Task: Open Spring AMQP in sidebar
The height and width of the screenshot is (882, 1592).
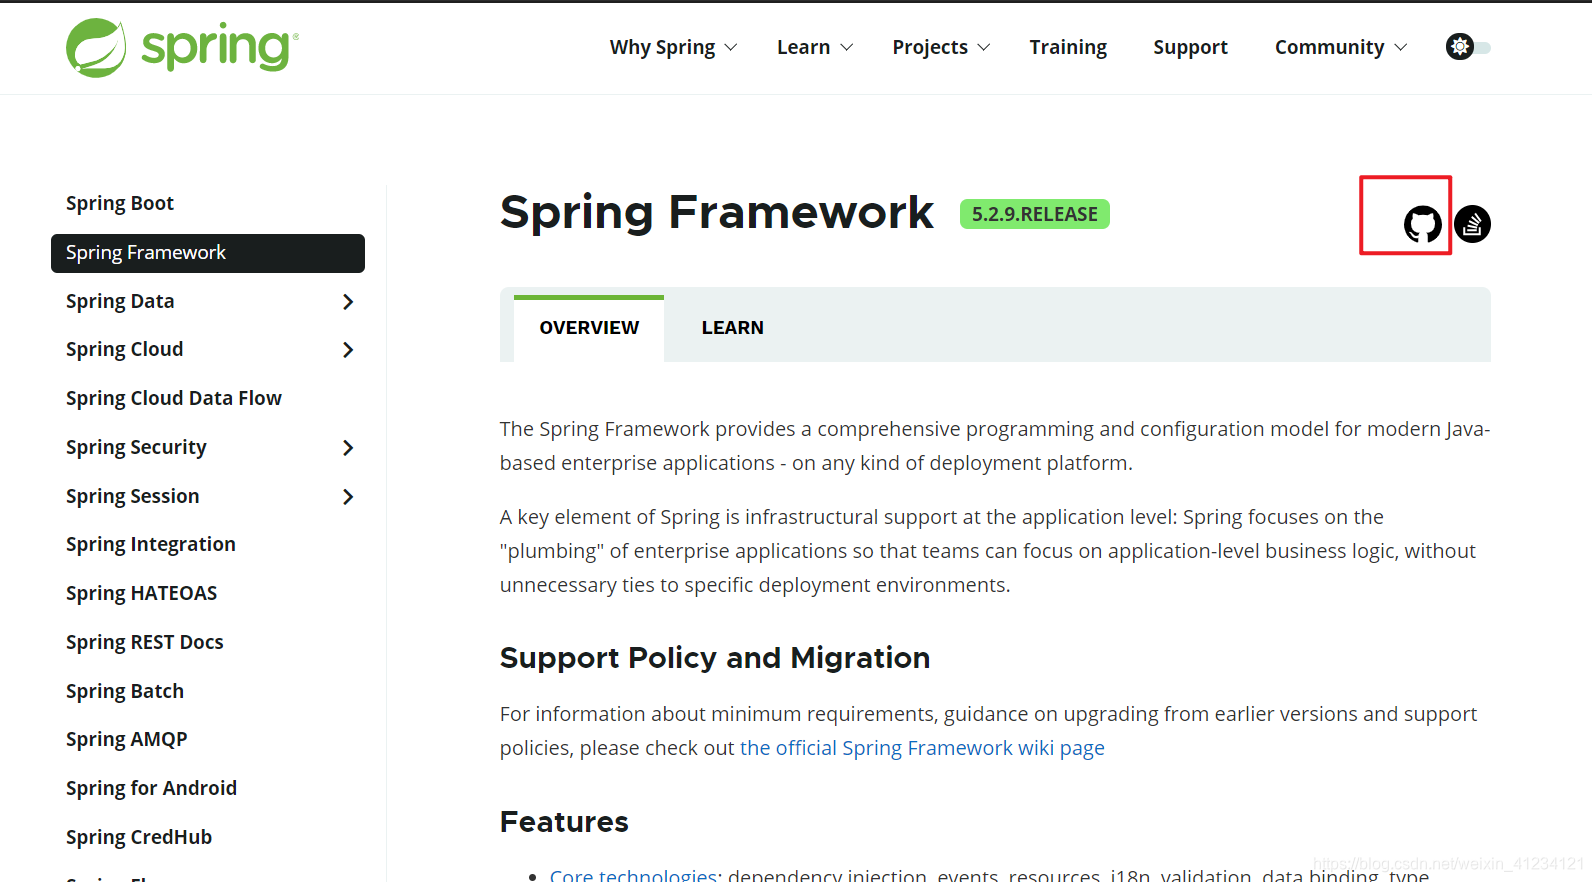Action: [127, 739]
